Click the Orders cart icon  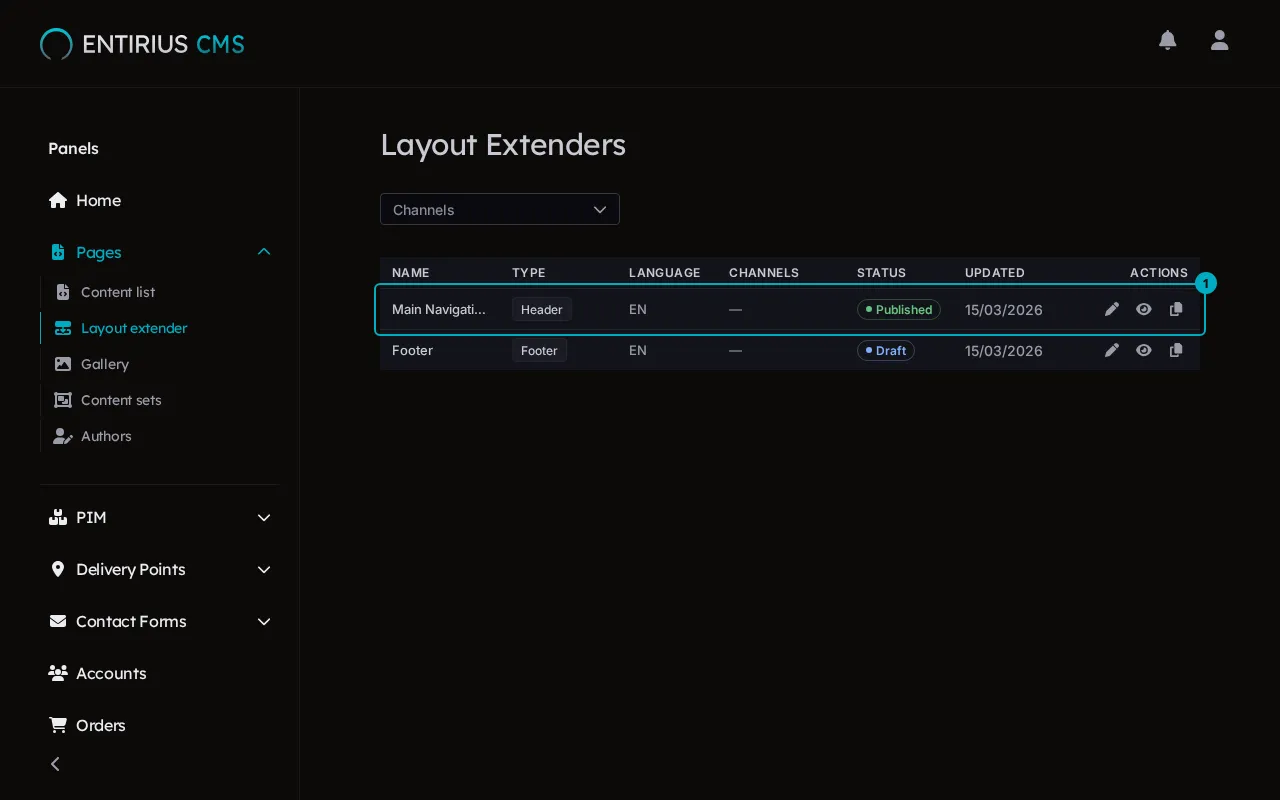[58, 725]
